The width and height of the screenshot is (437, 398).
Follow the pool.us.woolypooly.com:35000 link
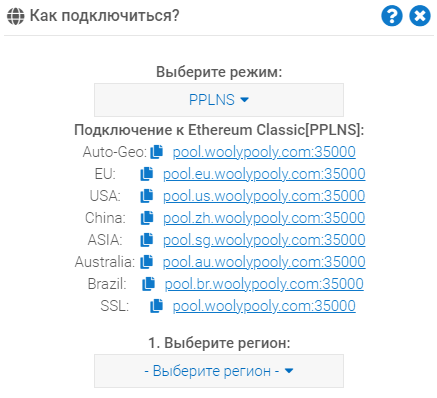(x=264, y=196)
